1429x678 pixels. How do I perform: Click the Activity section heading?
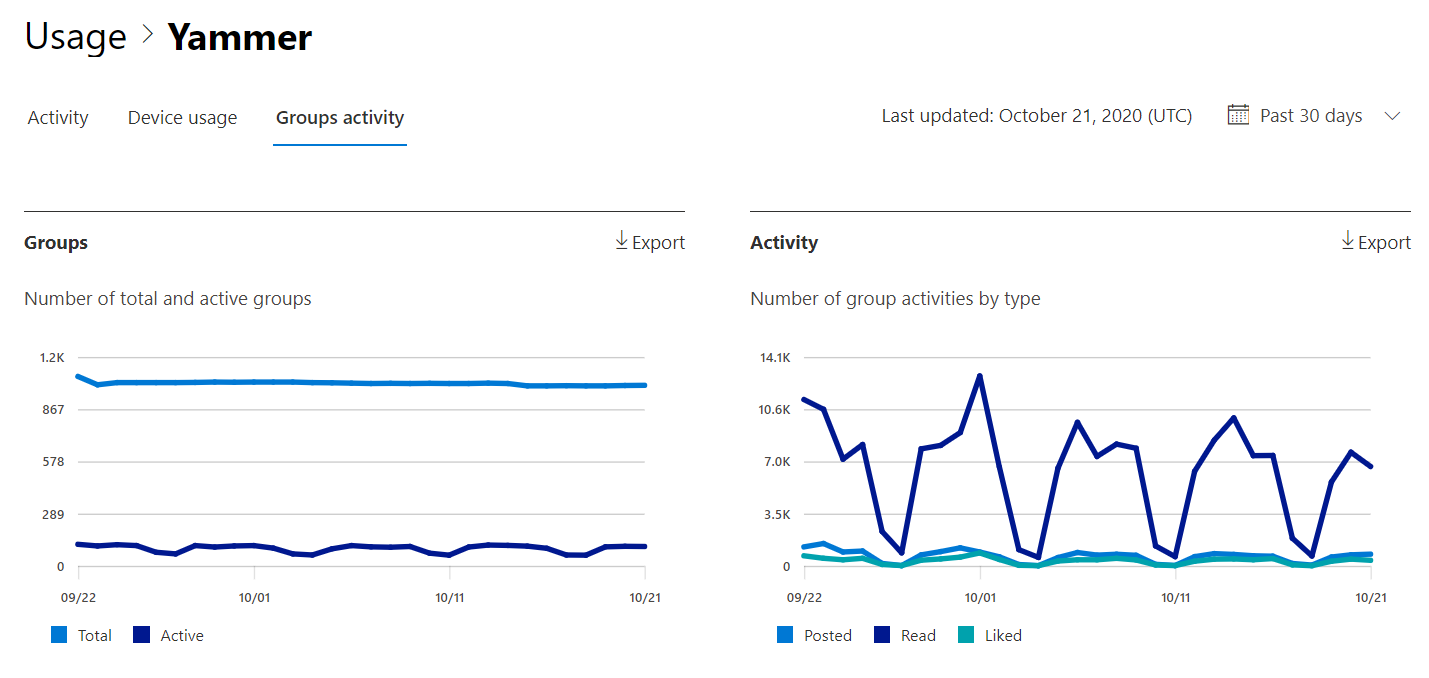coord(784,243)
